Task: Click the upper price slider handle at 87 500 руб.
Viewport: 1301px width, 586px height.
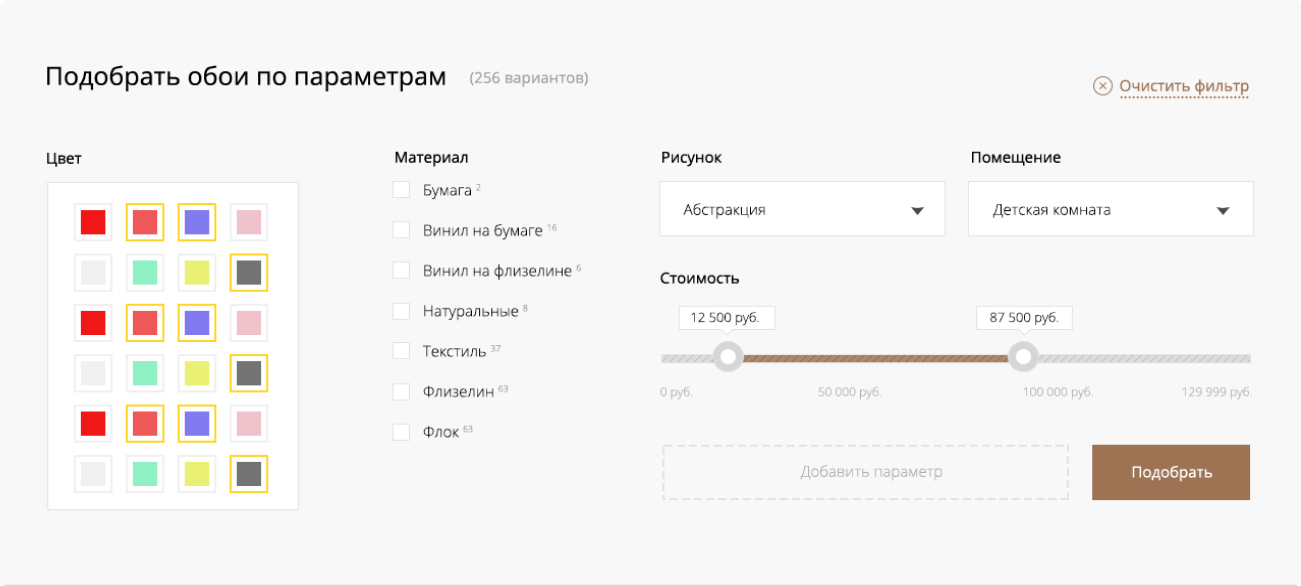Action: (1022, 357)
